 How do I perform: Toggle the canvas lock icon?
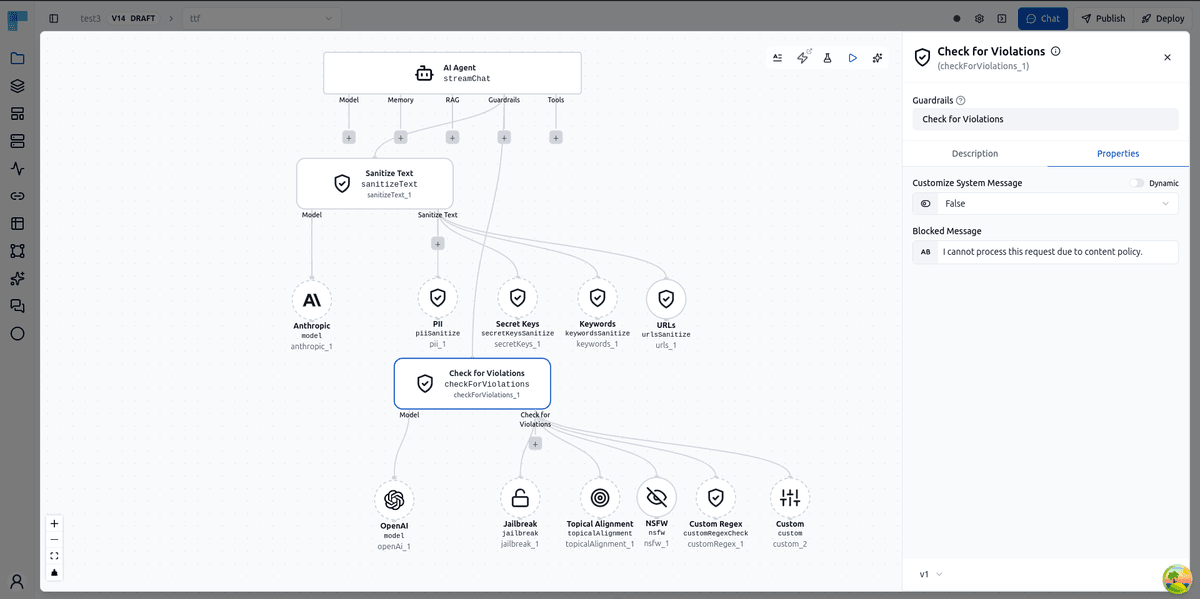pyautogui.click(x=54, y=572)
